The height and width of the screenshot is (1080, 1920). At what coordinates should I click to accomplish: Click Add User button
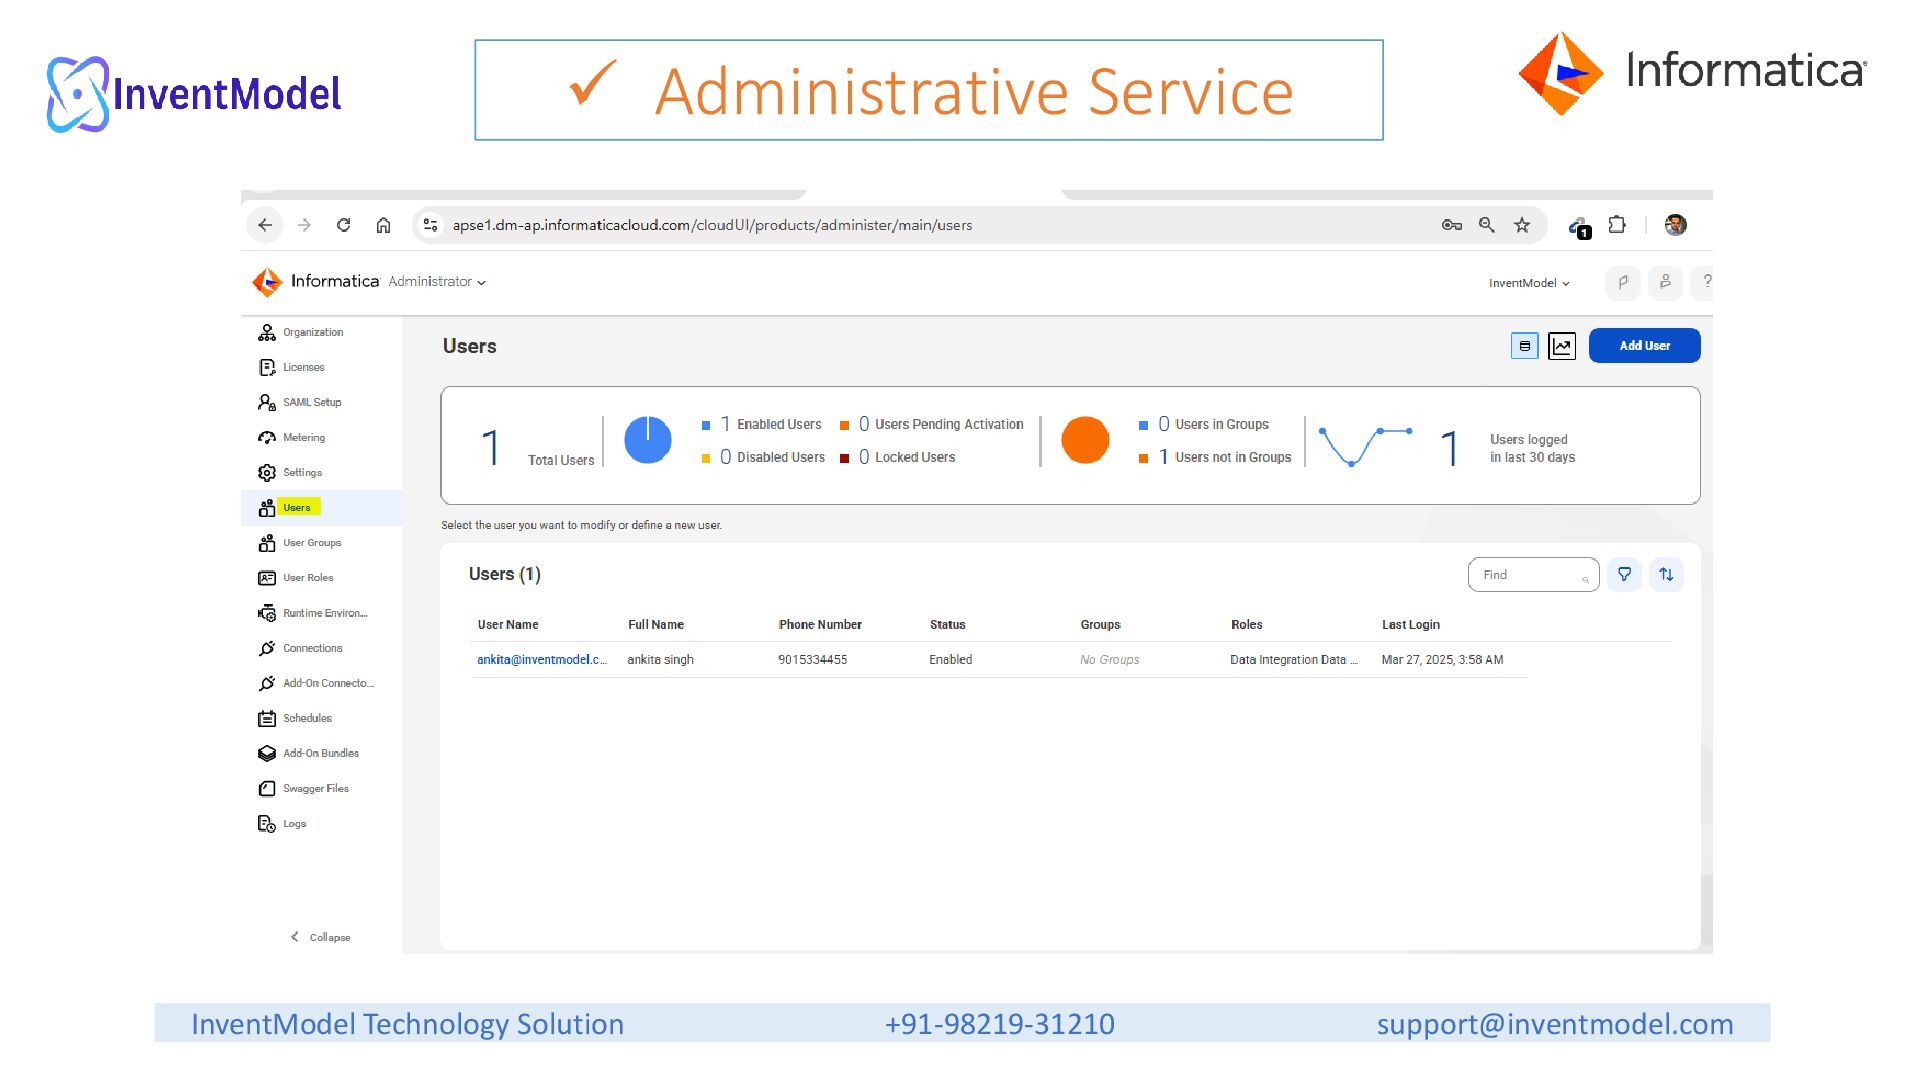[1644, 346]
